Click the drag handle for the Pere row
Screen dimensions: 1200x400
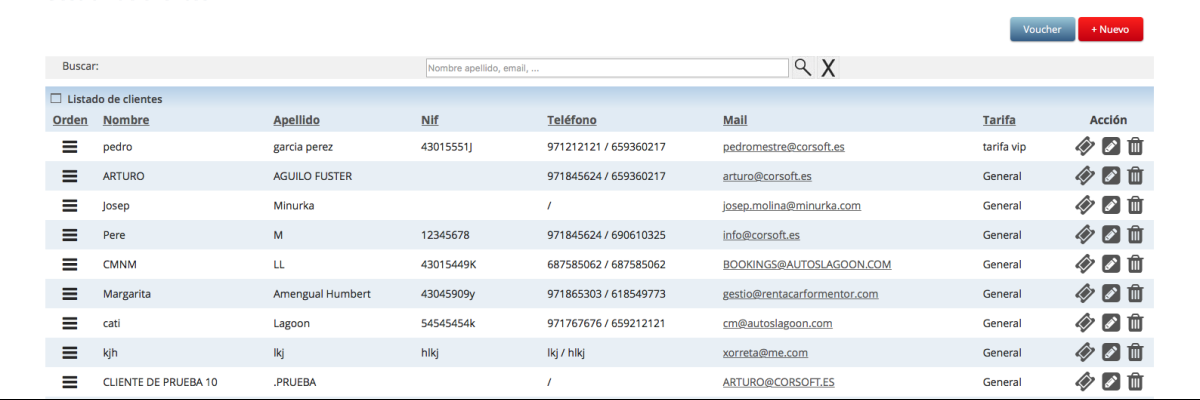[70, 235]
